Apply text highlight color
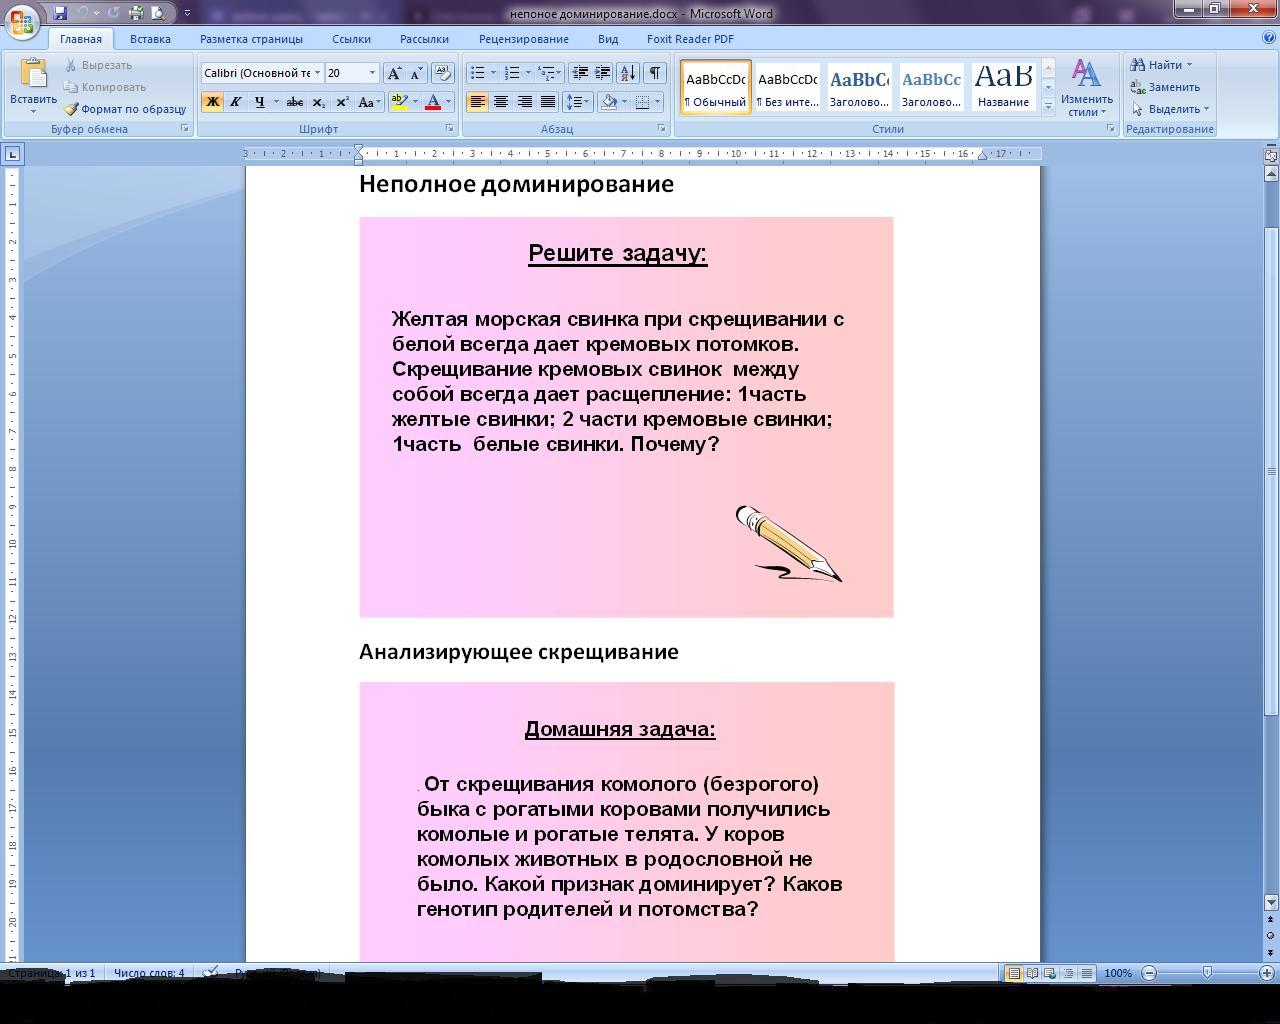The width and height of the screenshot is (1280, 1024). pyautogui.click(x=399, y=102)
